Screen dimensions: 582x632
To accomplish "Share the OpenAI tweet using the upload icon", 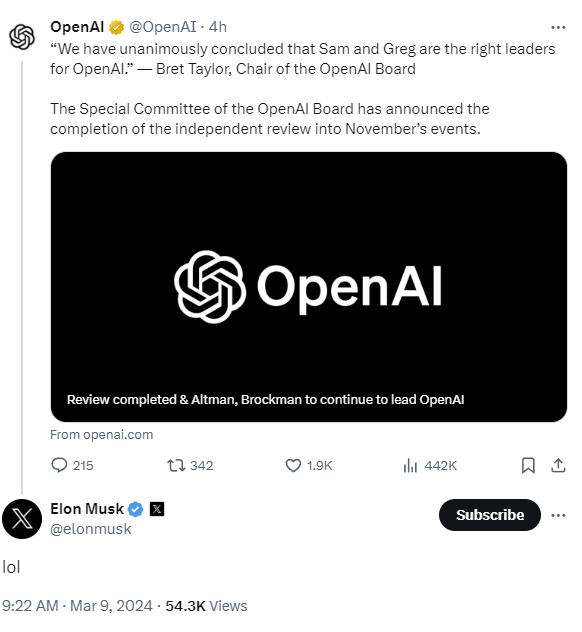I will click(x=558, y=465).
